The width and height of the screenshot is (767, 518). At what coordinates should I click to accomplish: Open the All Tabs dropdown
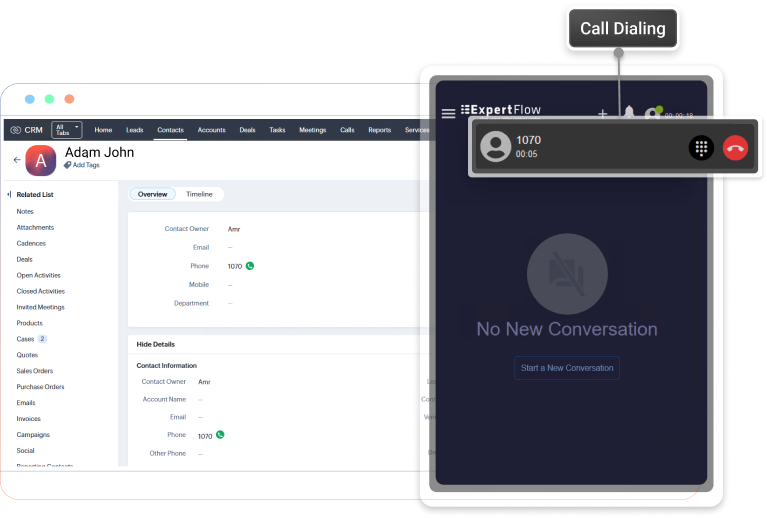(x=67, y=130)
